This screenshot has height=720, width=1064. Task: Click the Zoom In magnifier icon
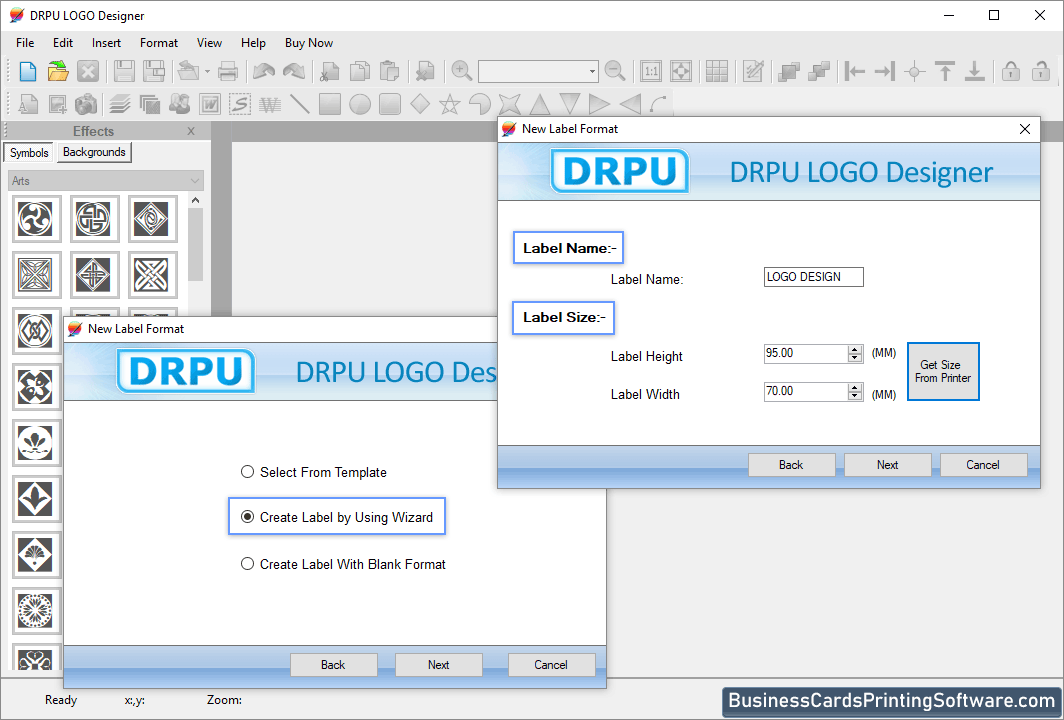click(x=461, y=71)
